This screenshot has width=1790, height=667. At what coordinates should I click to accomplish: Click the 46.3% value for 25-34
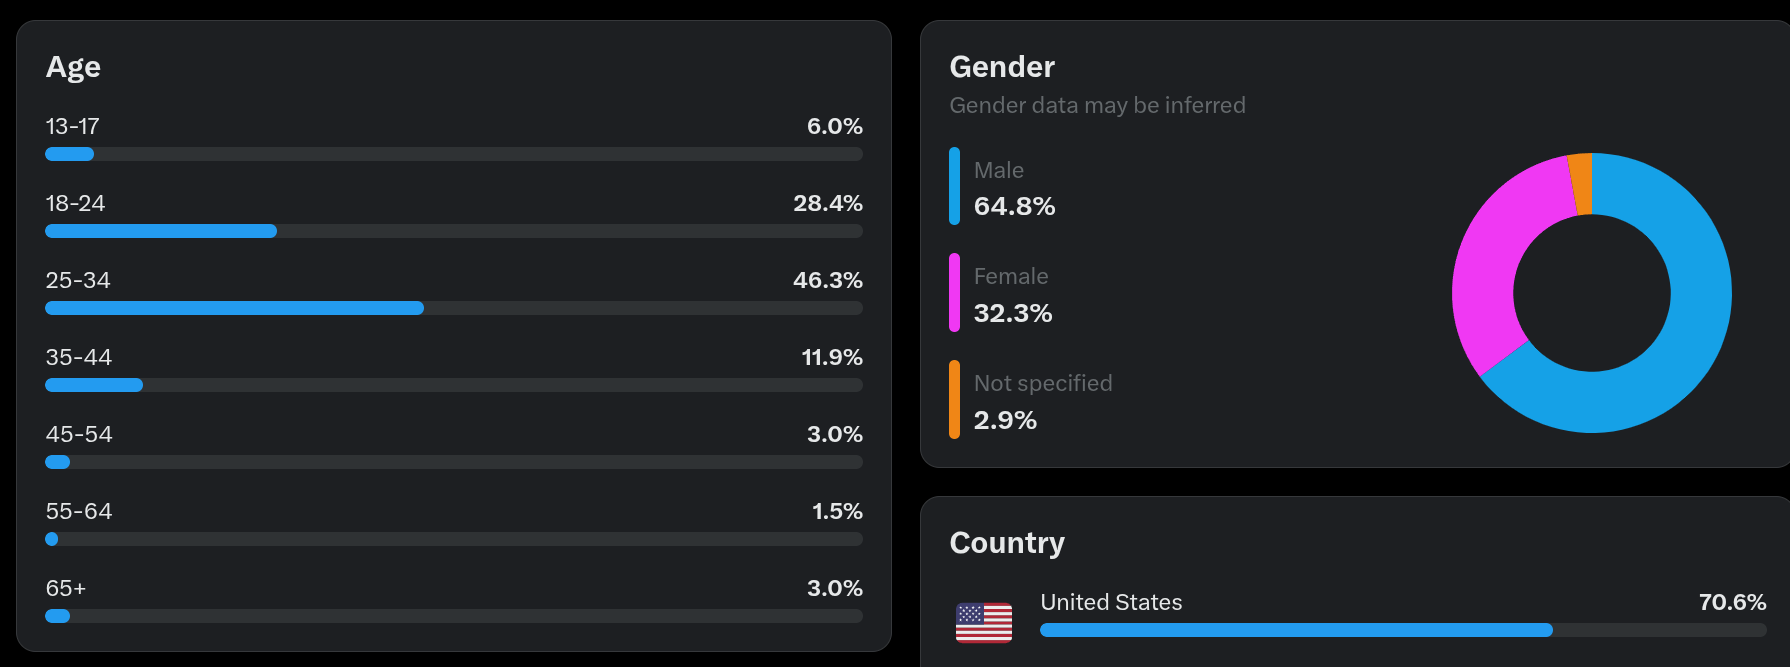(827, 280)
